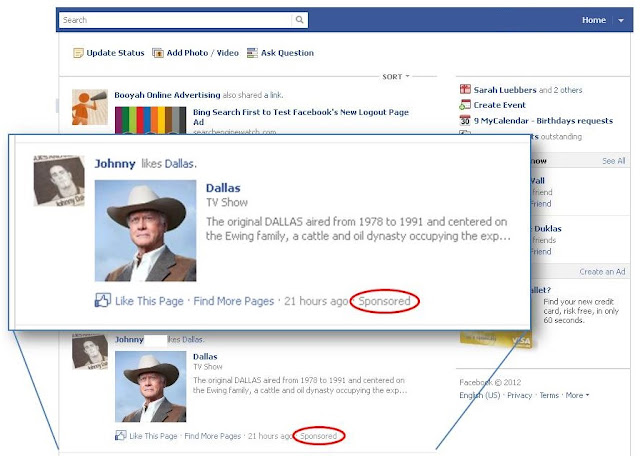Screen dimensions: 640x456
Task: Click the colorful article thumbnail
Action: (150, 120)
